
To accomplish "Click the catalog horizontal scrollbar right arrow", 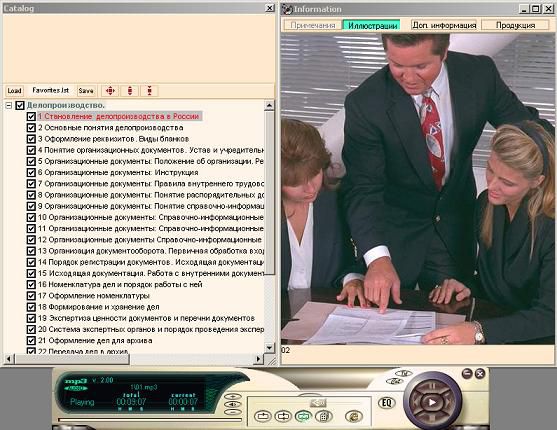I will coord(259,359).
